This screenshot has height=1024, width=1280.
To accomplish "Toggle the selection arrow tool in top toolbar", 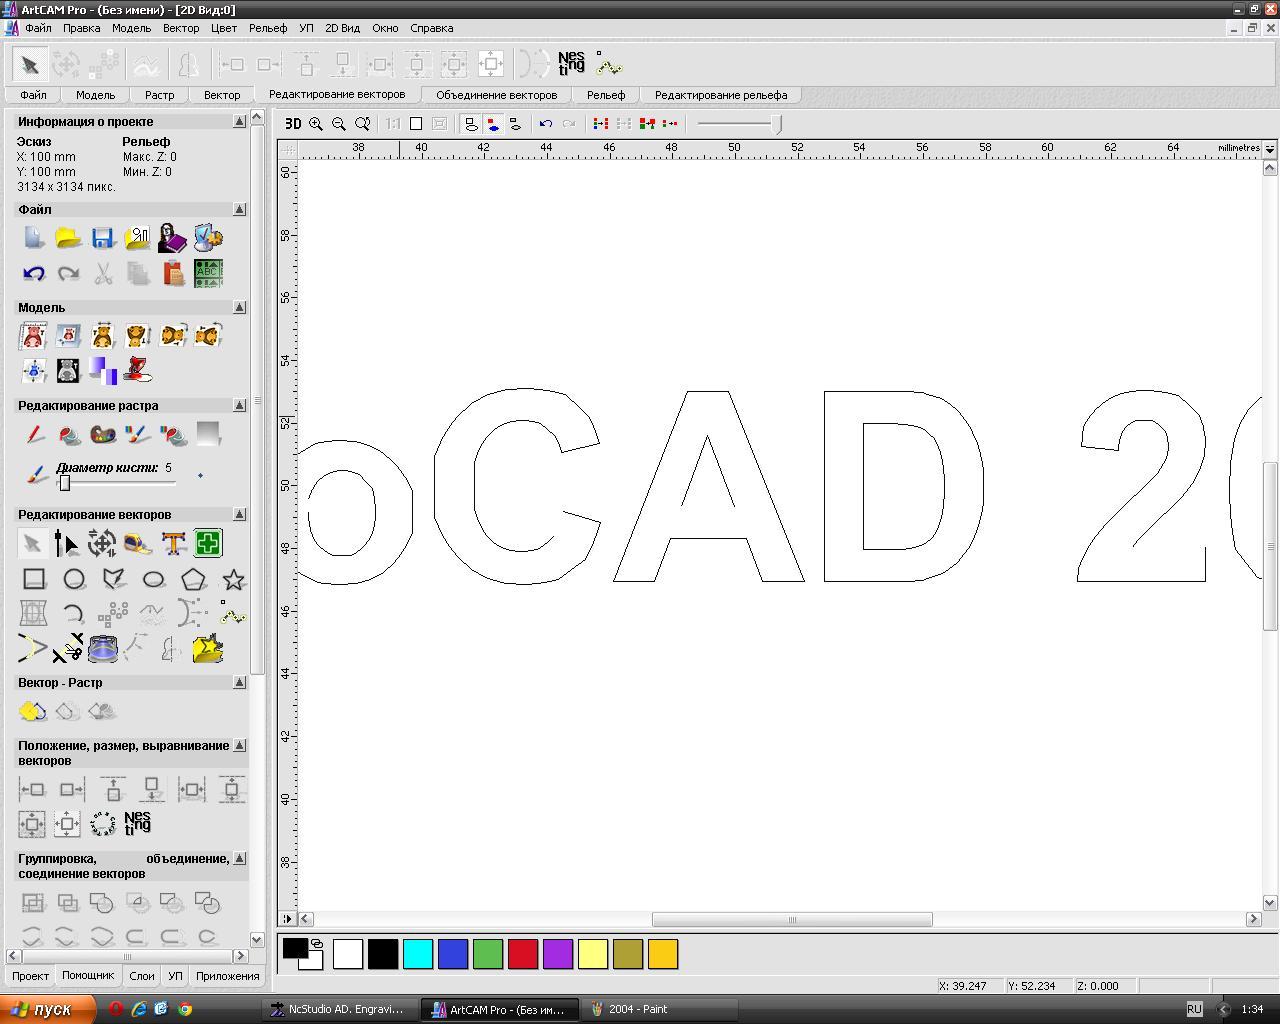I will pos(30,65).
